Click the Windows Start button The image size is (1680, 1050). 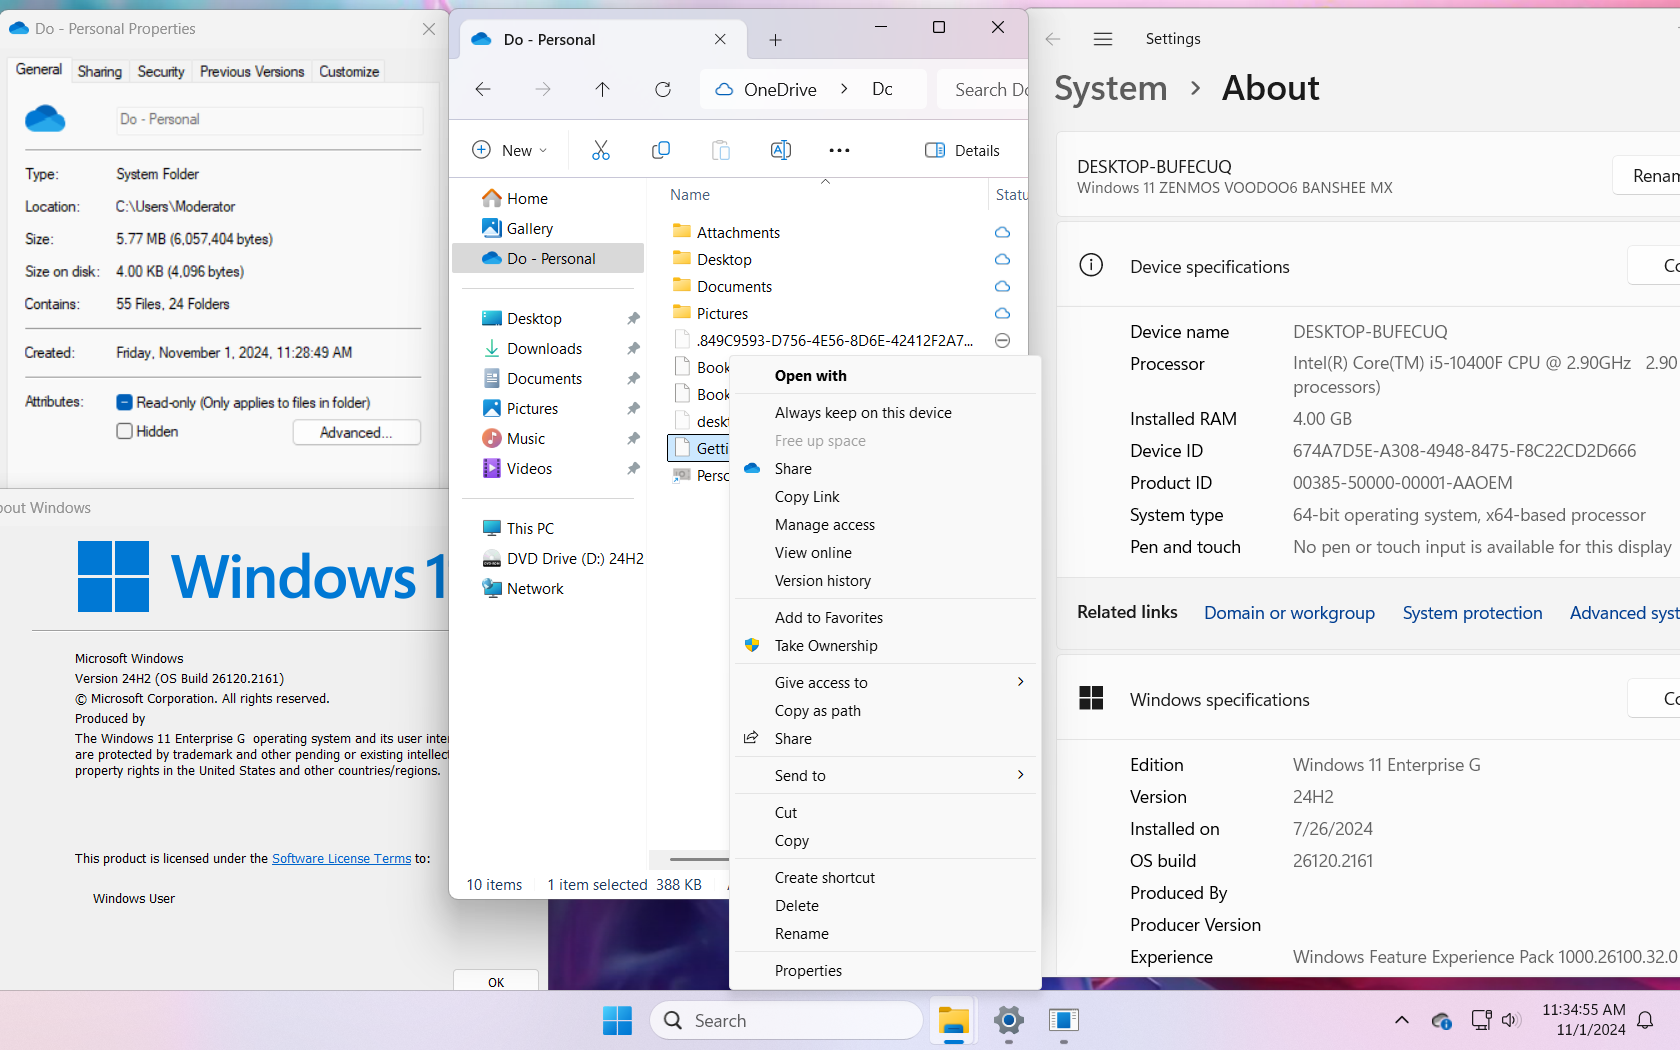point(617,1020)
